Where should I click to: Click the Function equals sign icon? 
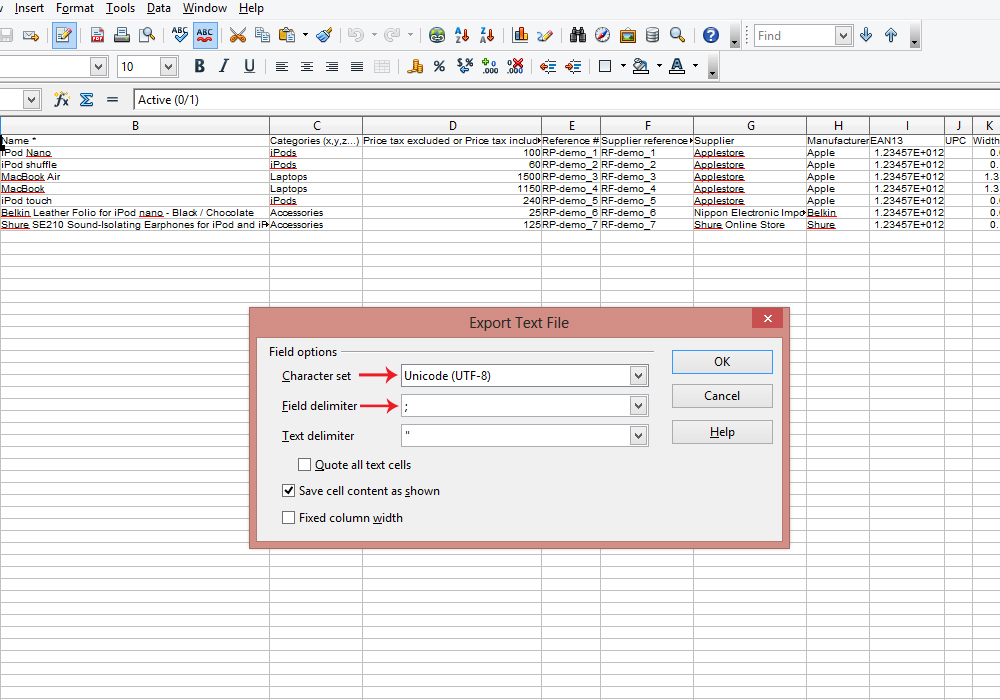click(x=112, y=99)
